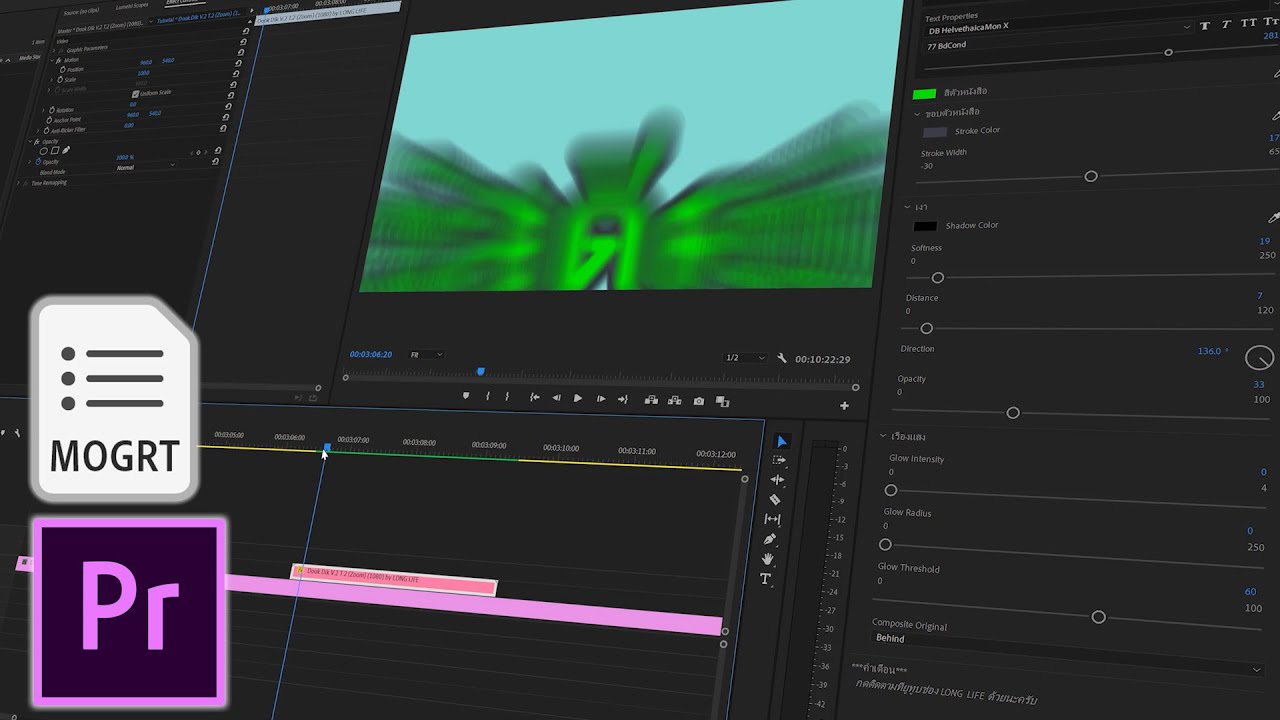Click the black Shadow Color swatch
The height and width of the screenshot is (720, 1280).
pos(925,226)
